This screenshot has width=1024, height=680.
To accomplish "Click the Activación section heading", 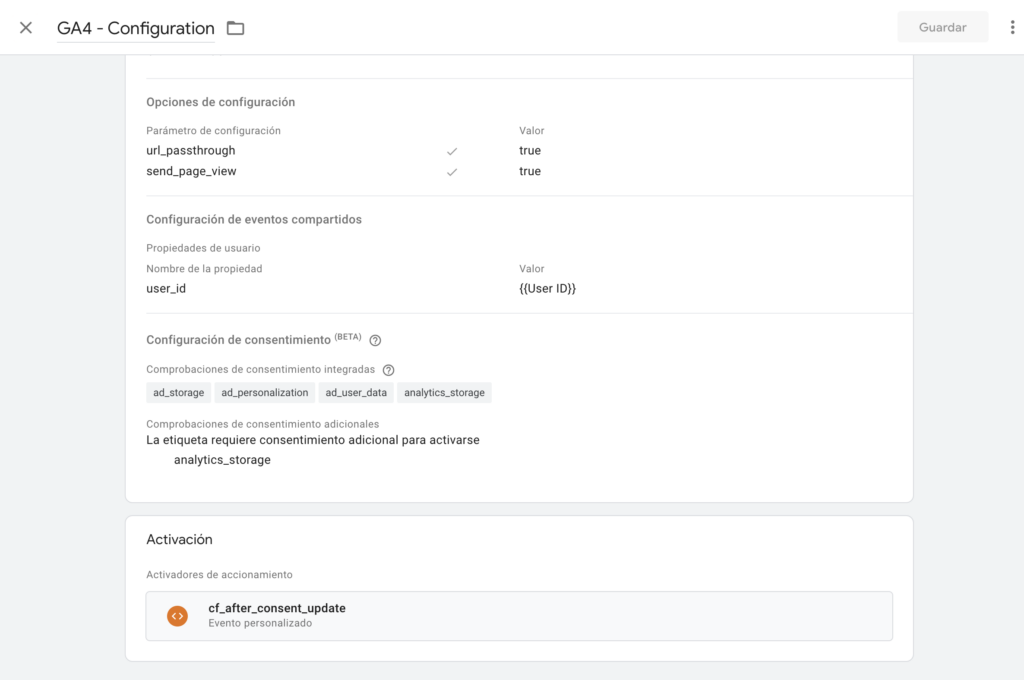I will tap(180, 540).
